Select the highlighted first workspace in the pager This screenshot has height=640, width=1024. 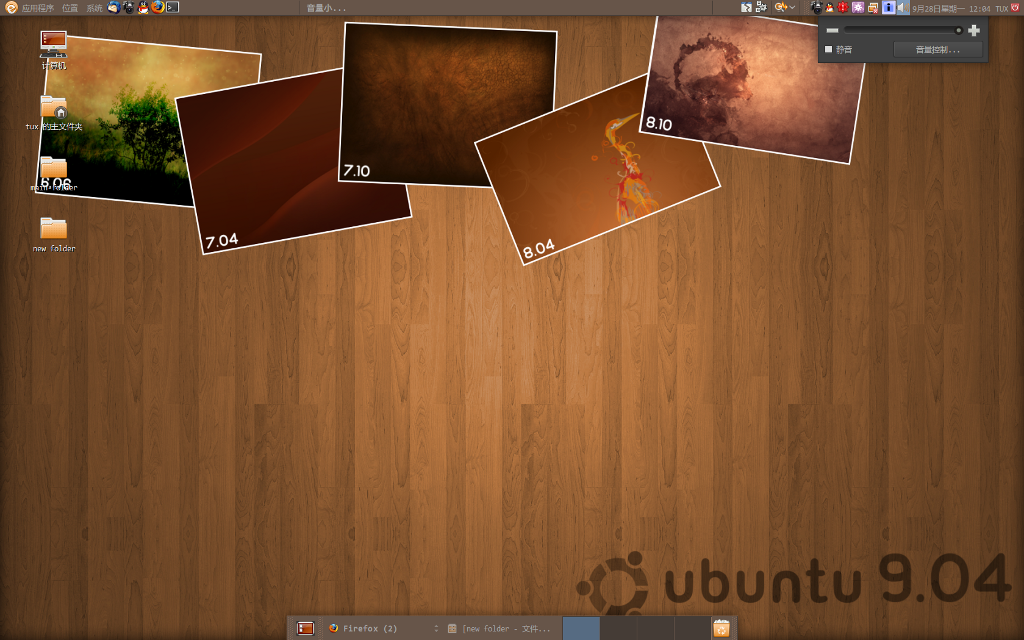(581, 628)
